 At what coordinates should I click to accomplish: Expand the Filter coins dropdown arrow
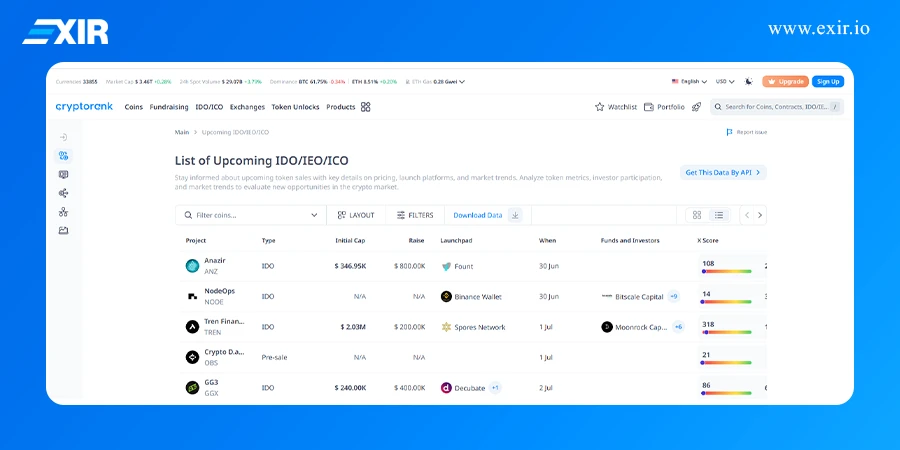(x=314, y=215)
